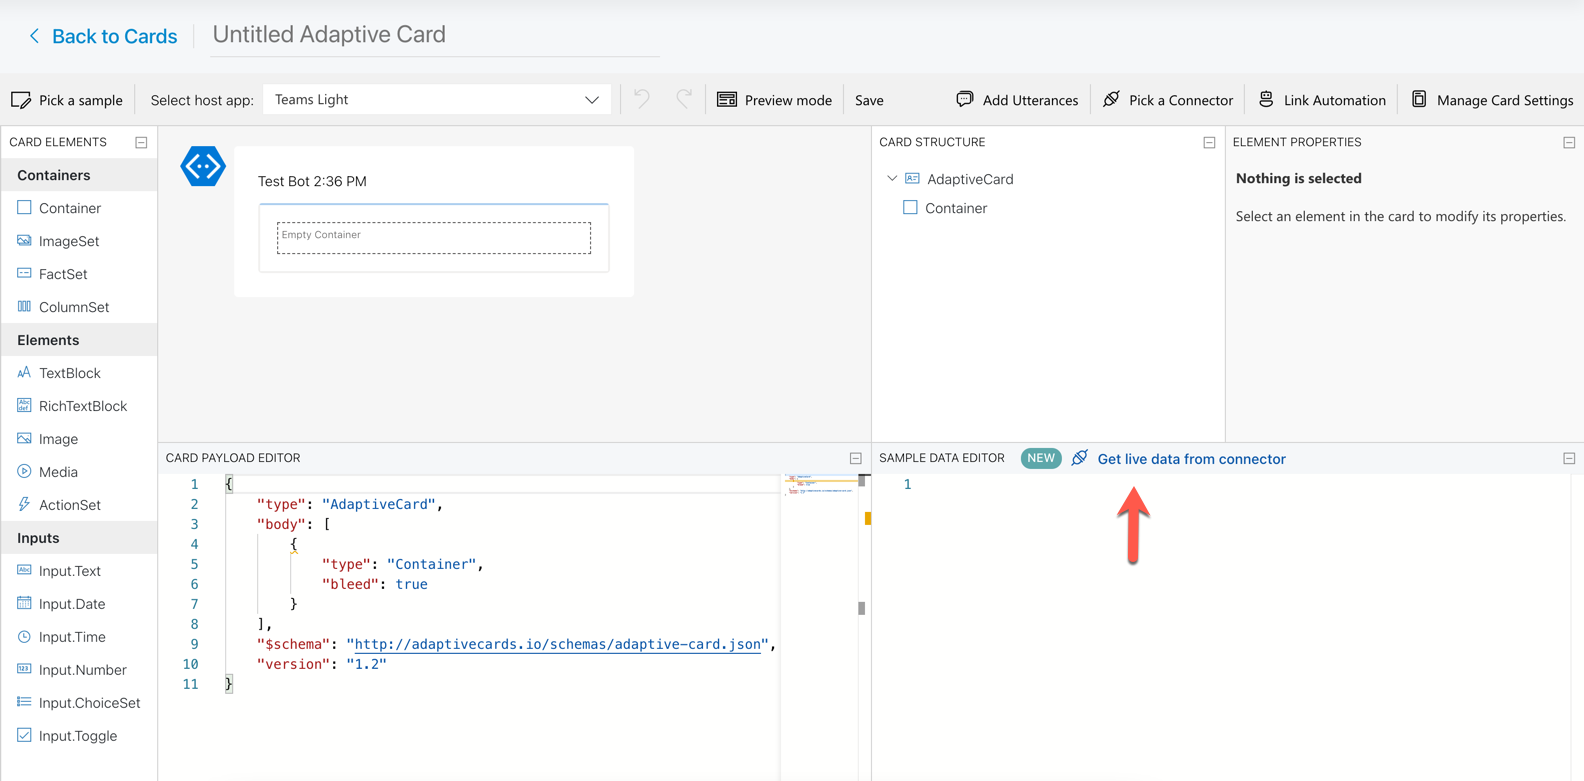Collapse the Sample Data Editor panel
The image size is (1584, 781).
pyautogui.click(x=1569, y=458)
